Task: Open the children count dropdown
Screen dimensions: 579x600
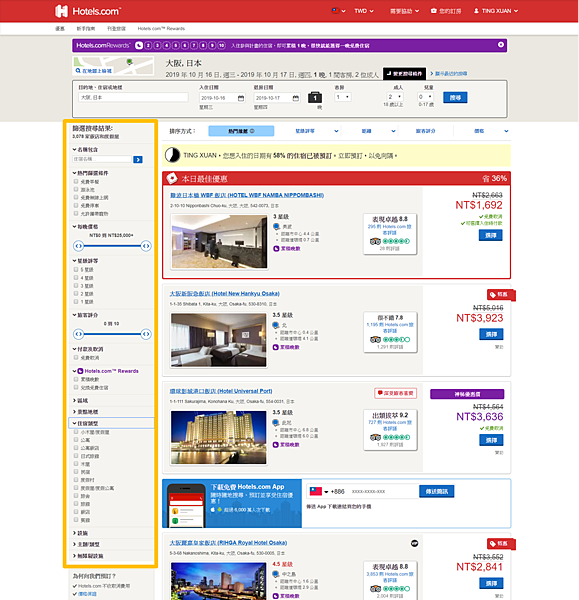Action: pos(426,97)
